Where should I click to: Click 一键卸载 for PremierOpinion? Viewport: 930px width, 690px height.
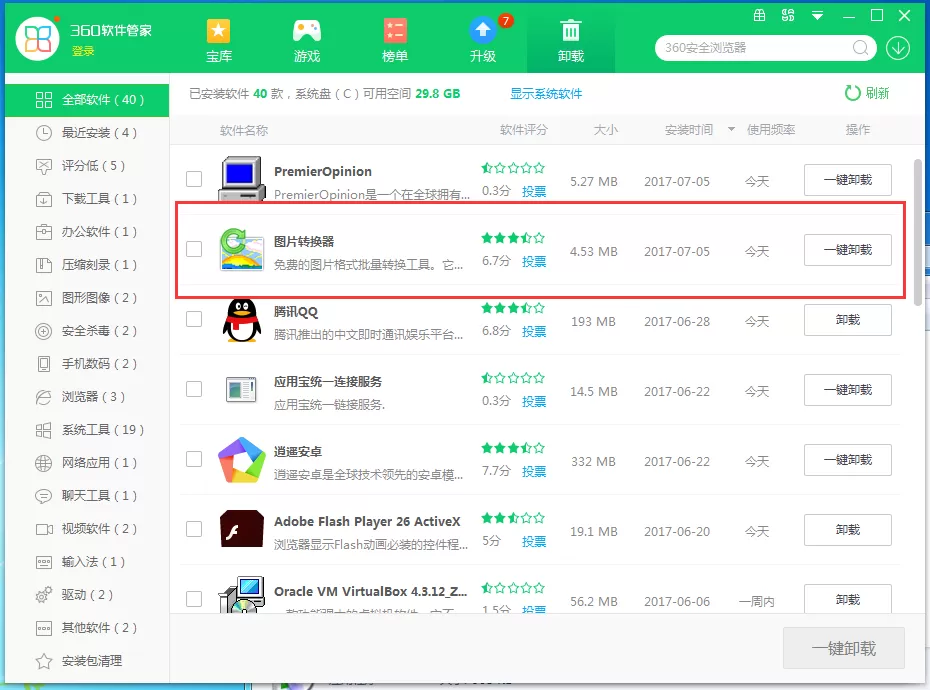pos(848,180)
